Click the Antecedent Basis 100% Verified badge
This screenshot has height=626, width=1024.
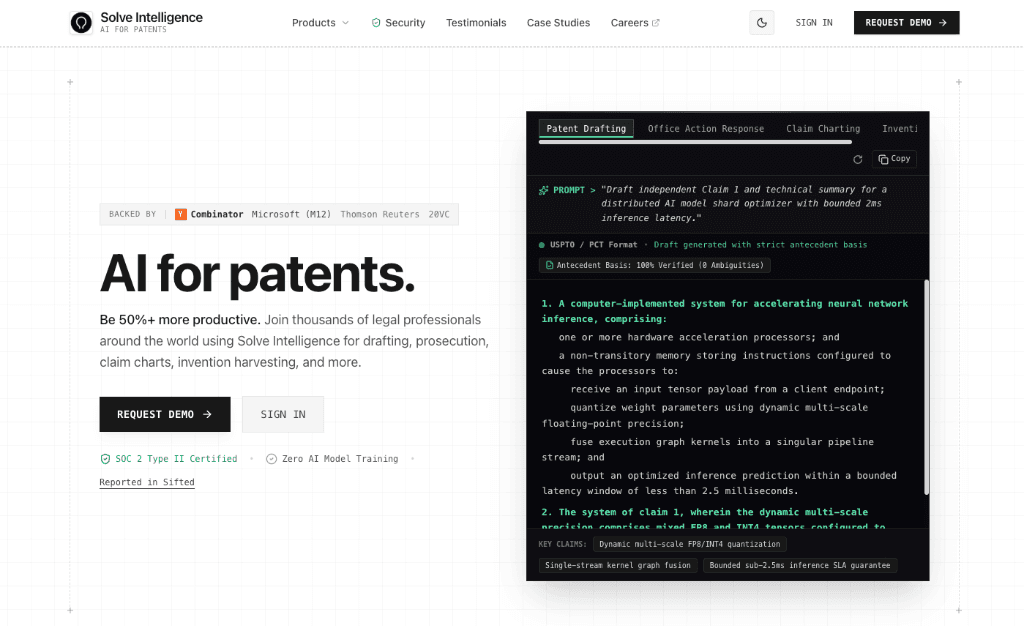(x=654, y=265)
